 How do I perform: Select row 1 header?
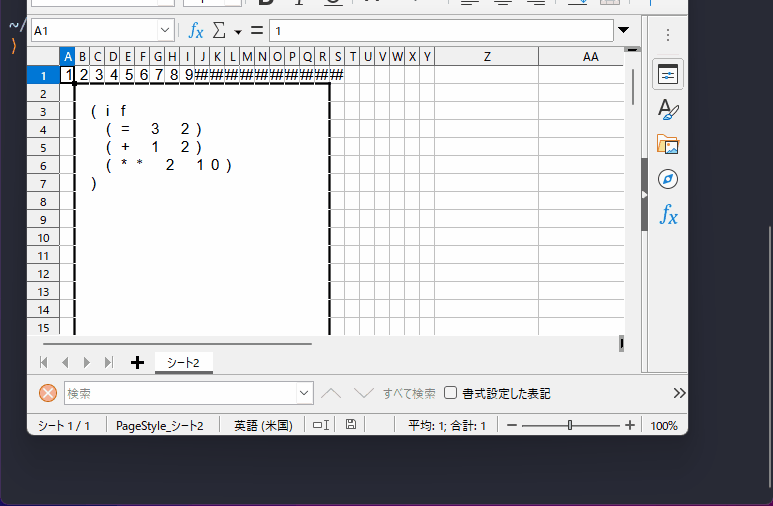pos(43,75)
